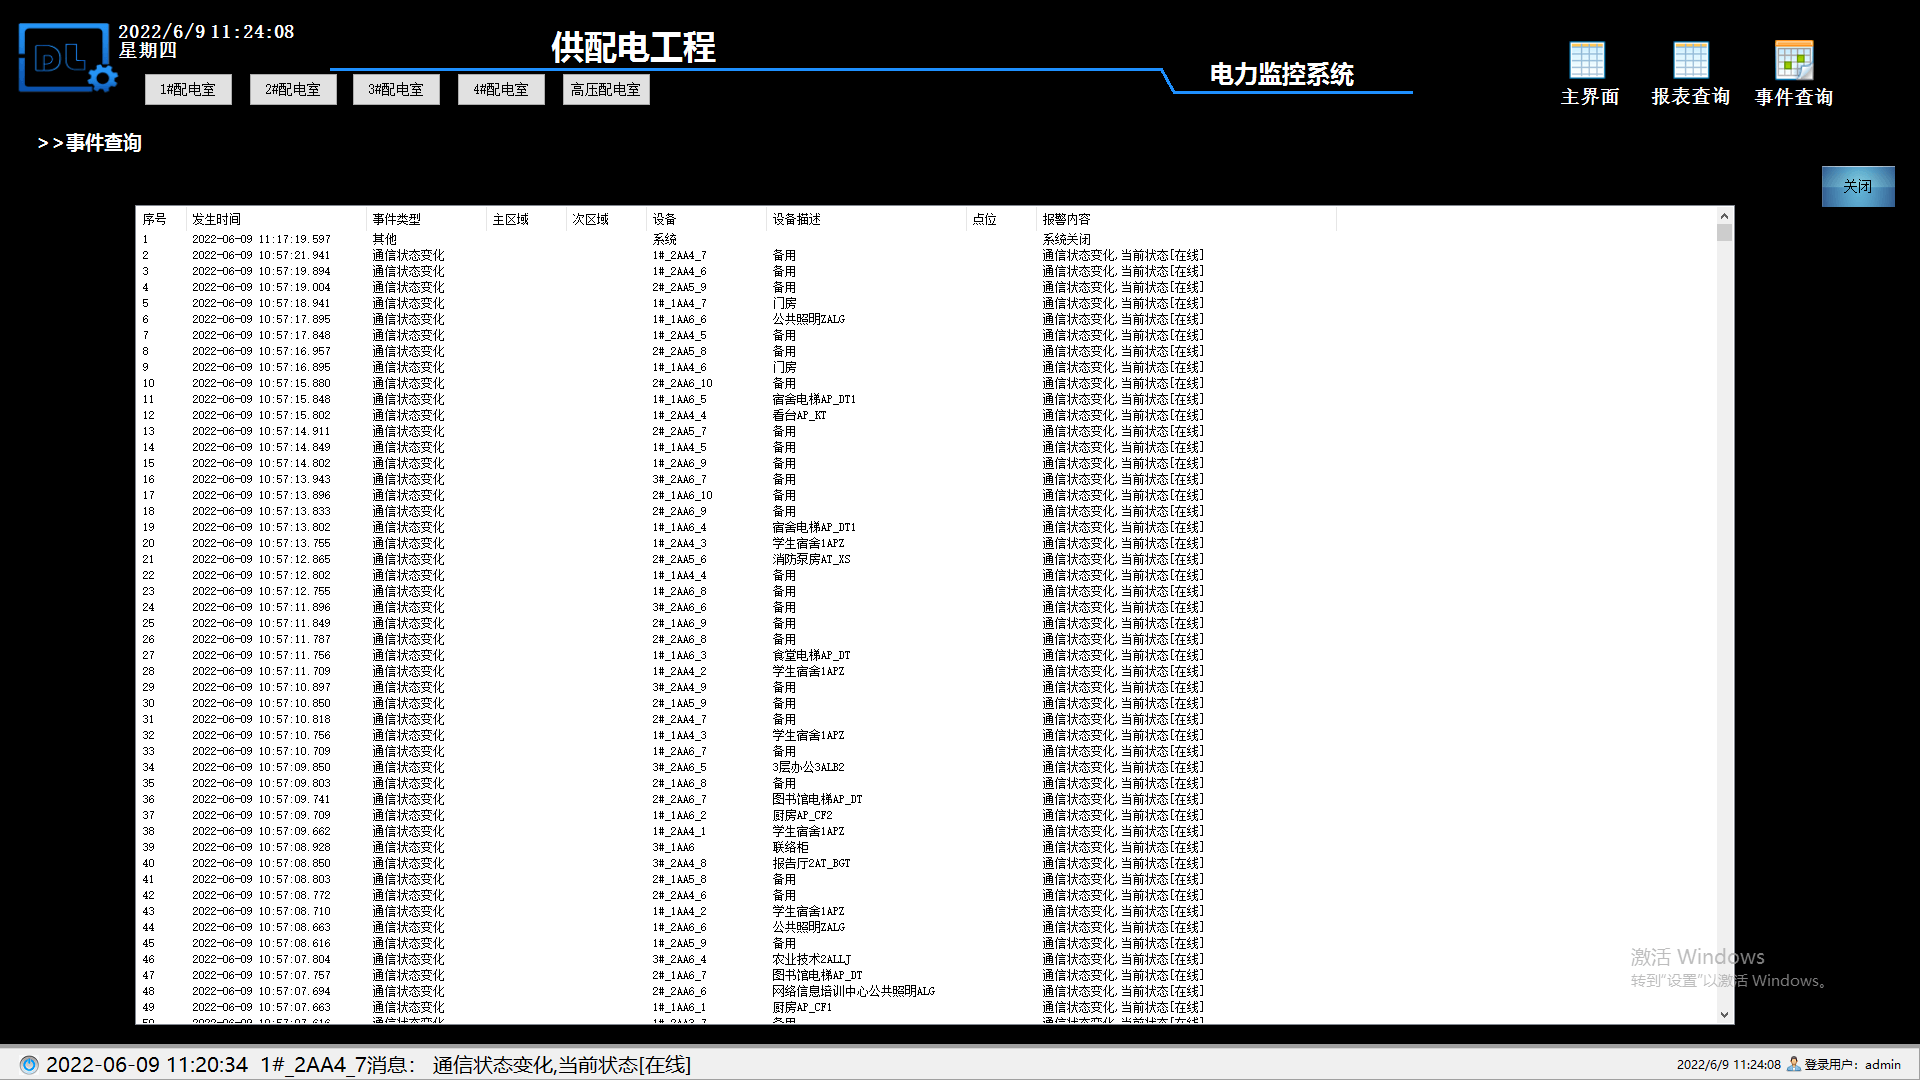Open the 4#配电室 room view

pyautogui.click(x=501, y=90)
